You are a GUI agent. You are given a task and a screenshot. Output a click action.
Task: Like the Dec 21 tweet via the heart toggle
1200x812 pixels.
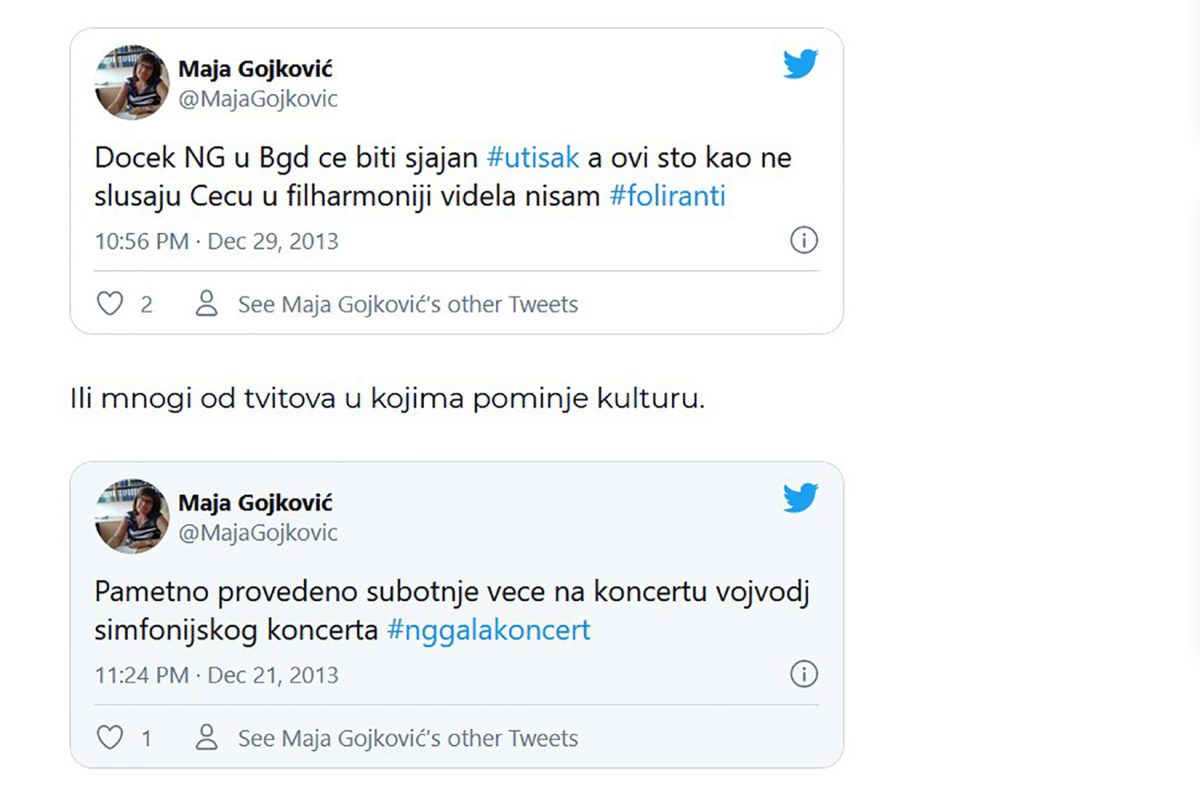click(x=109, y=737)
